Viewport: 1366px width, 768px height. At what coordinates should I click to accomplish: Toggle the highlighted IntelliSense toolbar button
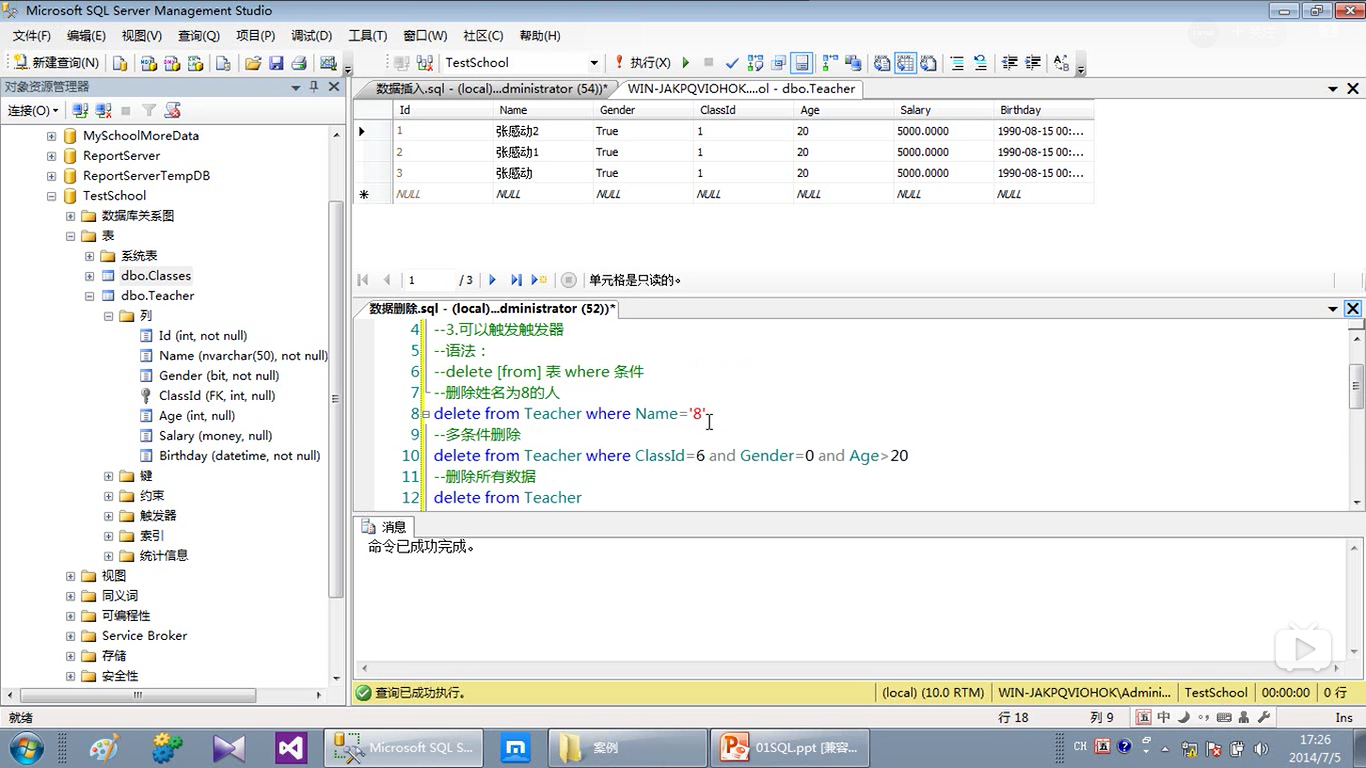pyautogui.click(x=801, y=62)
